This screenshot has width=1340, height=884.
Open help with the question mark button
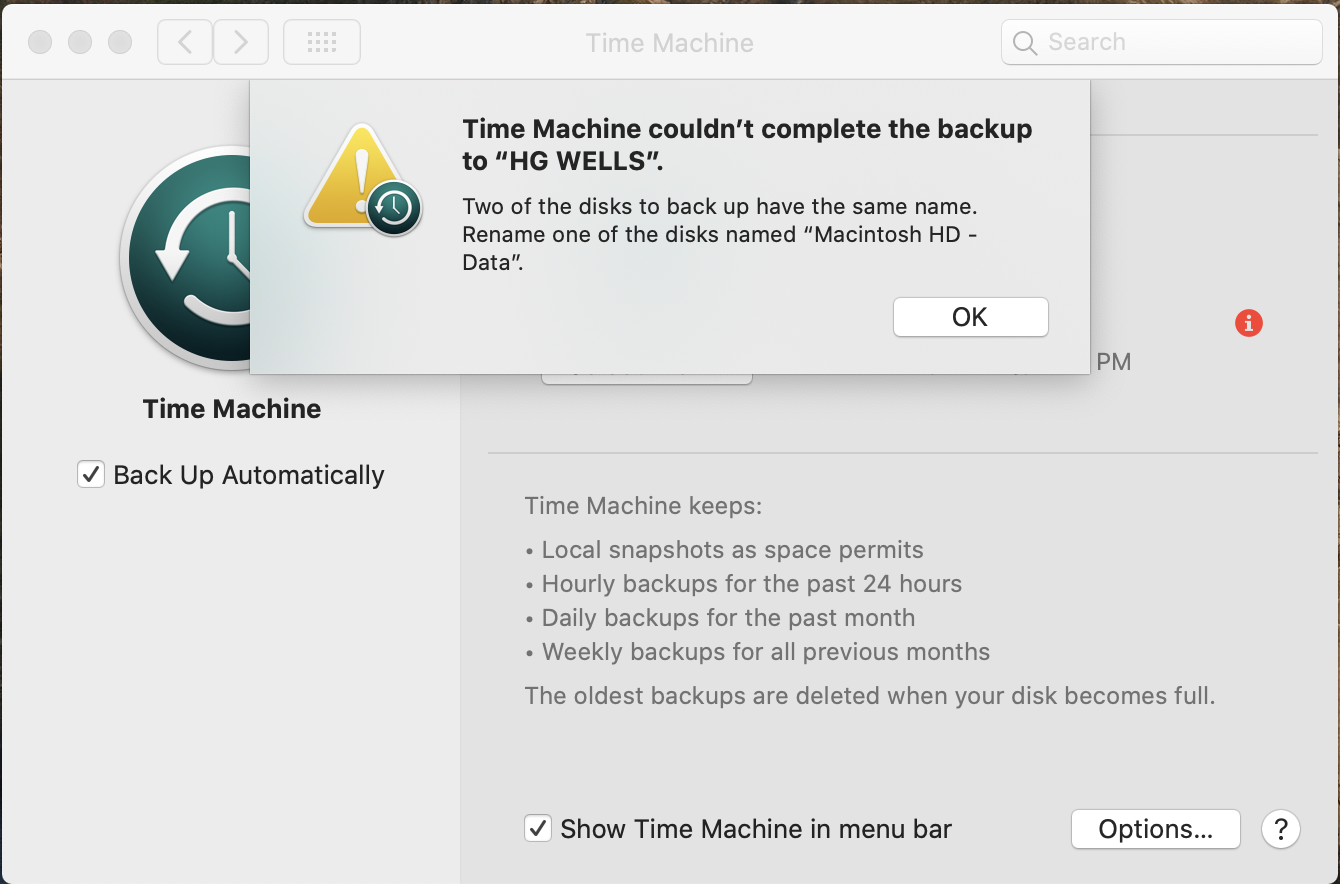1281,829
